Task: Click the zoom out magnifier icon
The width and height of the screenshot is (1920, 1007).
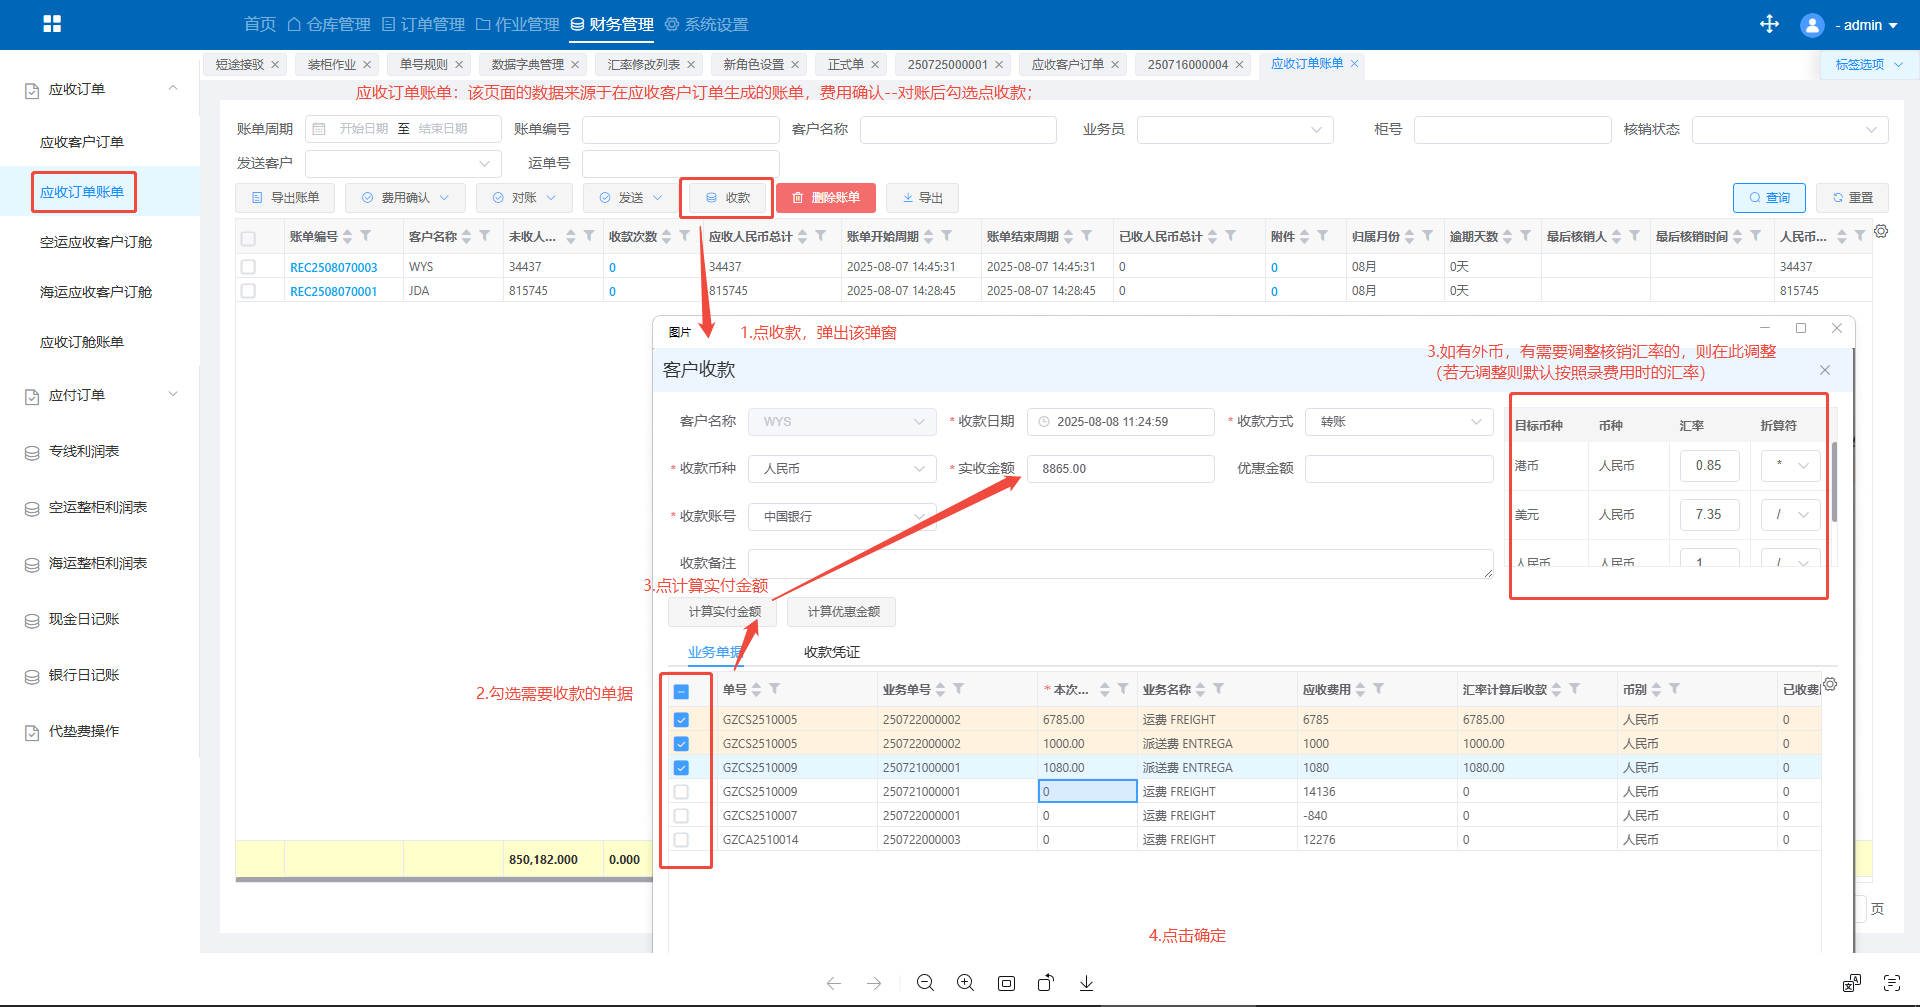Action: pos(925,983)
